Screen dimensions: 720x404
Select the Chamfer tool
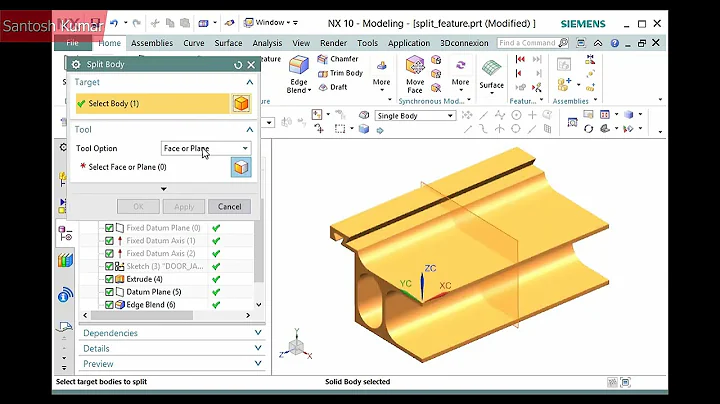coord(338,59)
